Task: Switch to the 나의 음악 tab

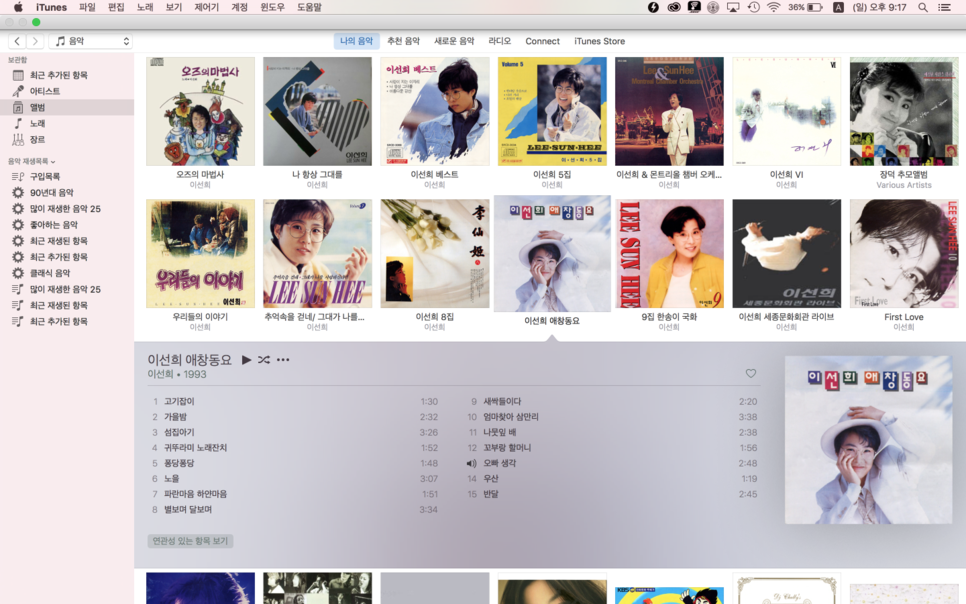Action: [356, 41]
